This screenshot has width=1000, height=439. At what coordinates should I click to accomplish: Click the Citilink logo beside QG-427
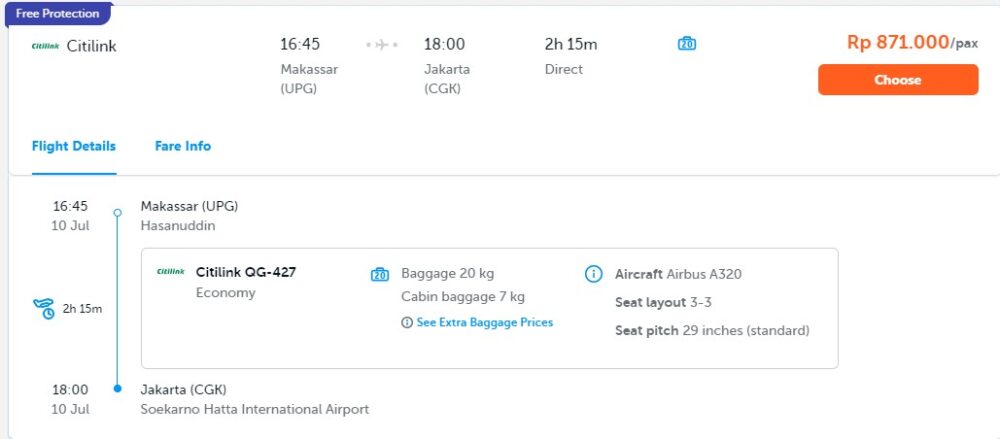(171, 272)
